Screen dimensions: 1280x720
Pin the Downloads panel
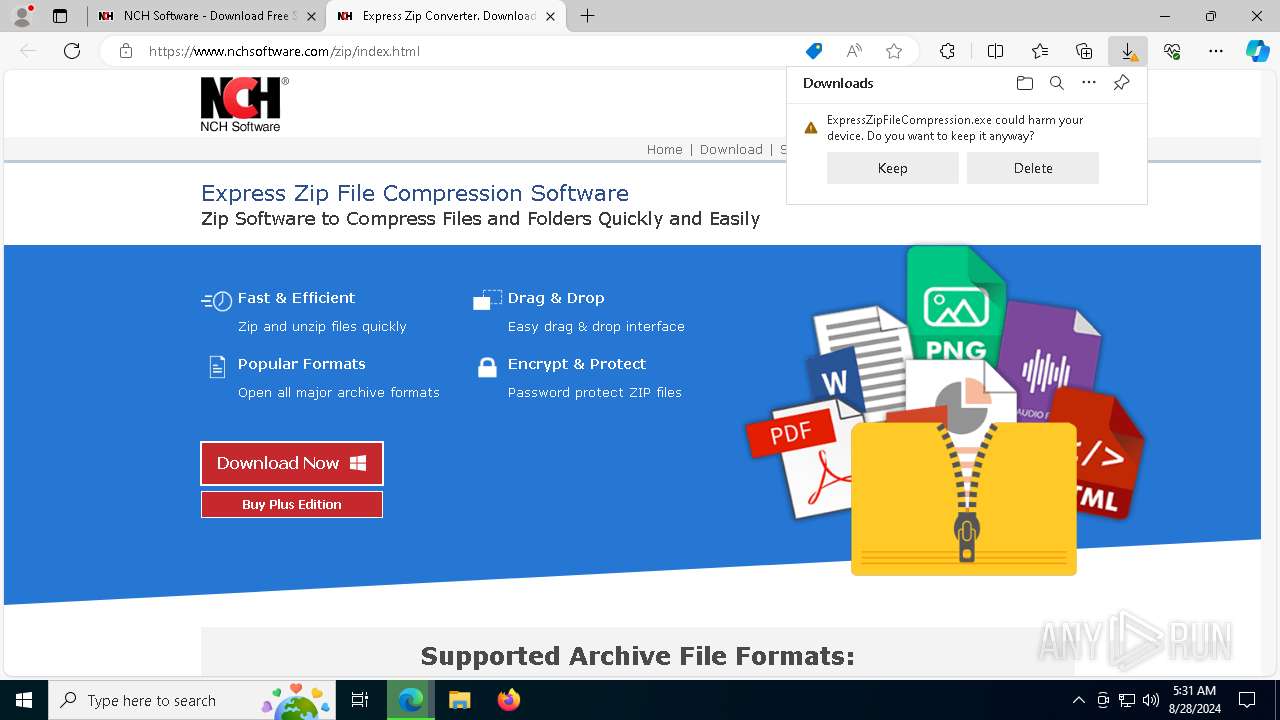pyautogui.click(x=1121, y=83)
